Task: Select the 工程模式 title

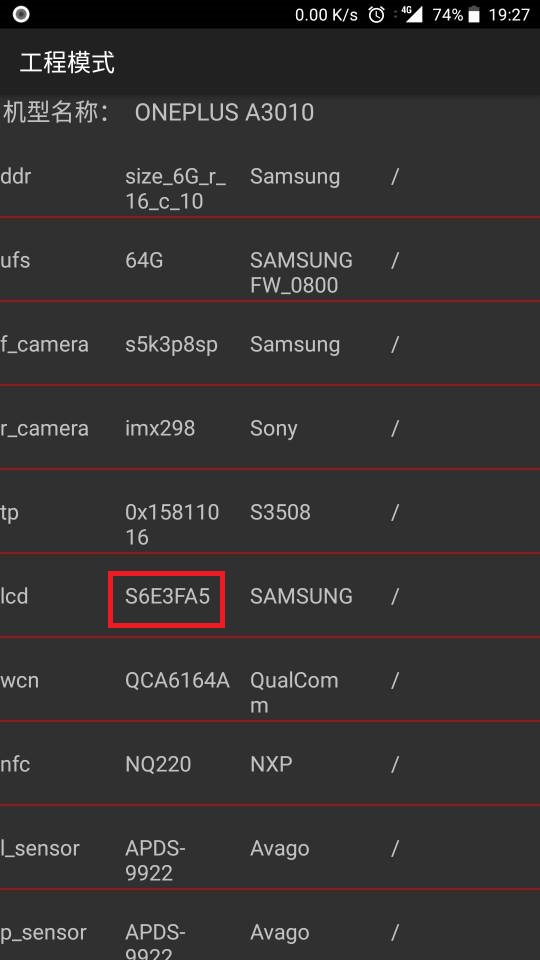Action: (67, 63)
